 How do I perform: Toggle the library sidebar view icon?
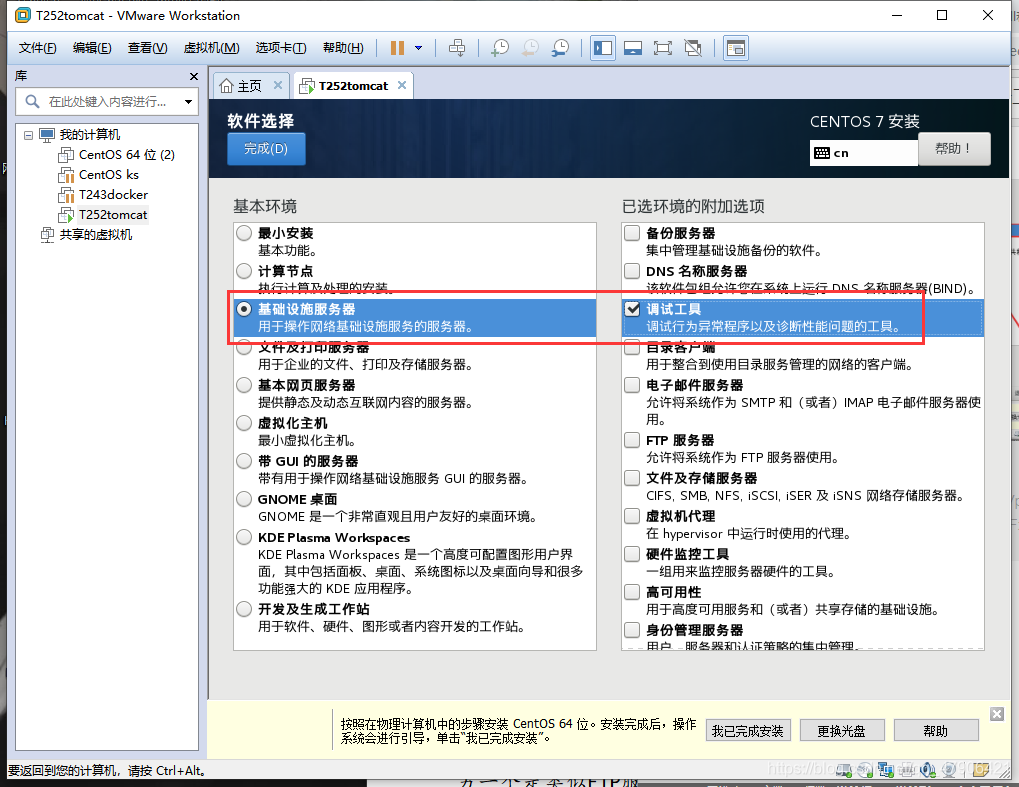tap(602, 48)
